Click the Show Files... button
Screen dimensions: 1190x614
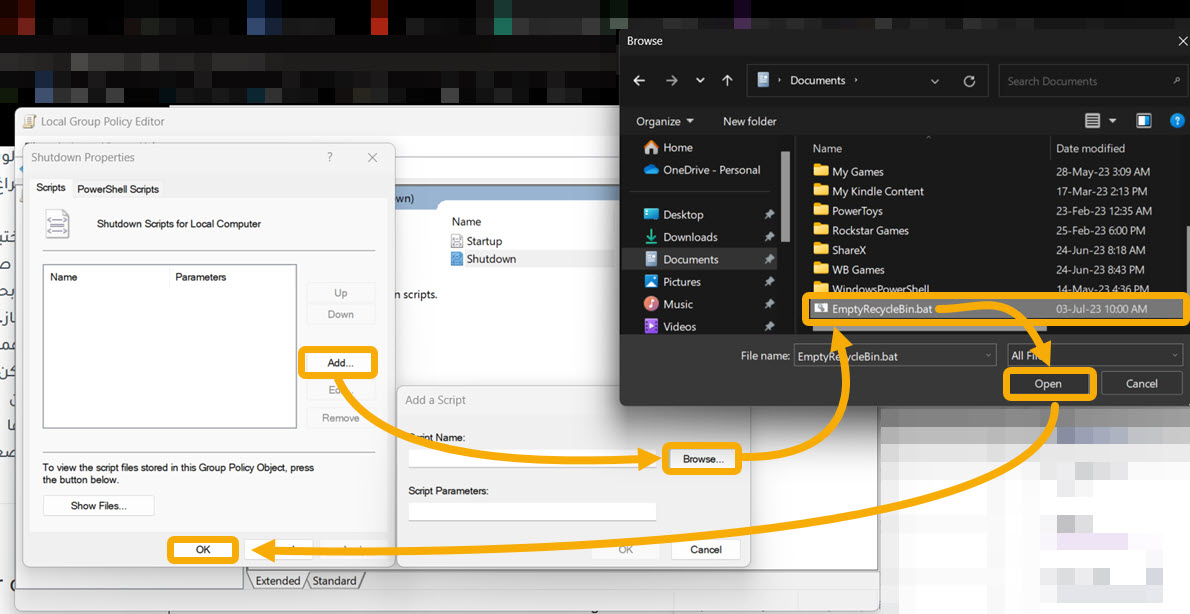[98, 506]
